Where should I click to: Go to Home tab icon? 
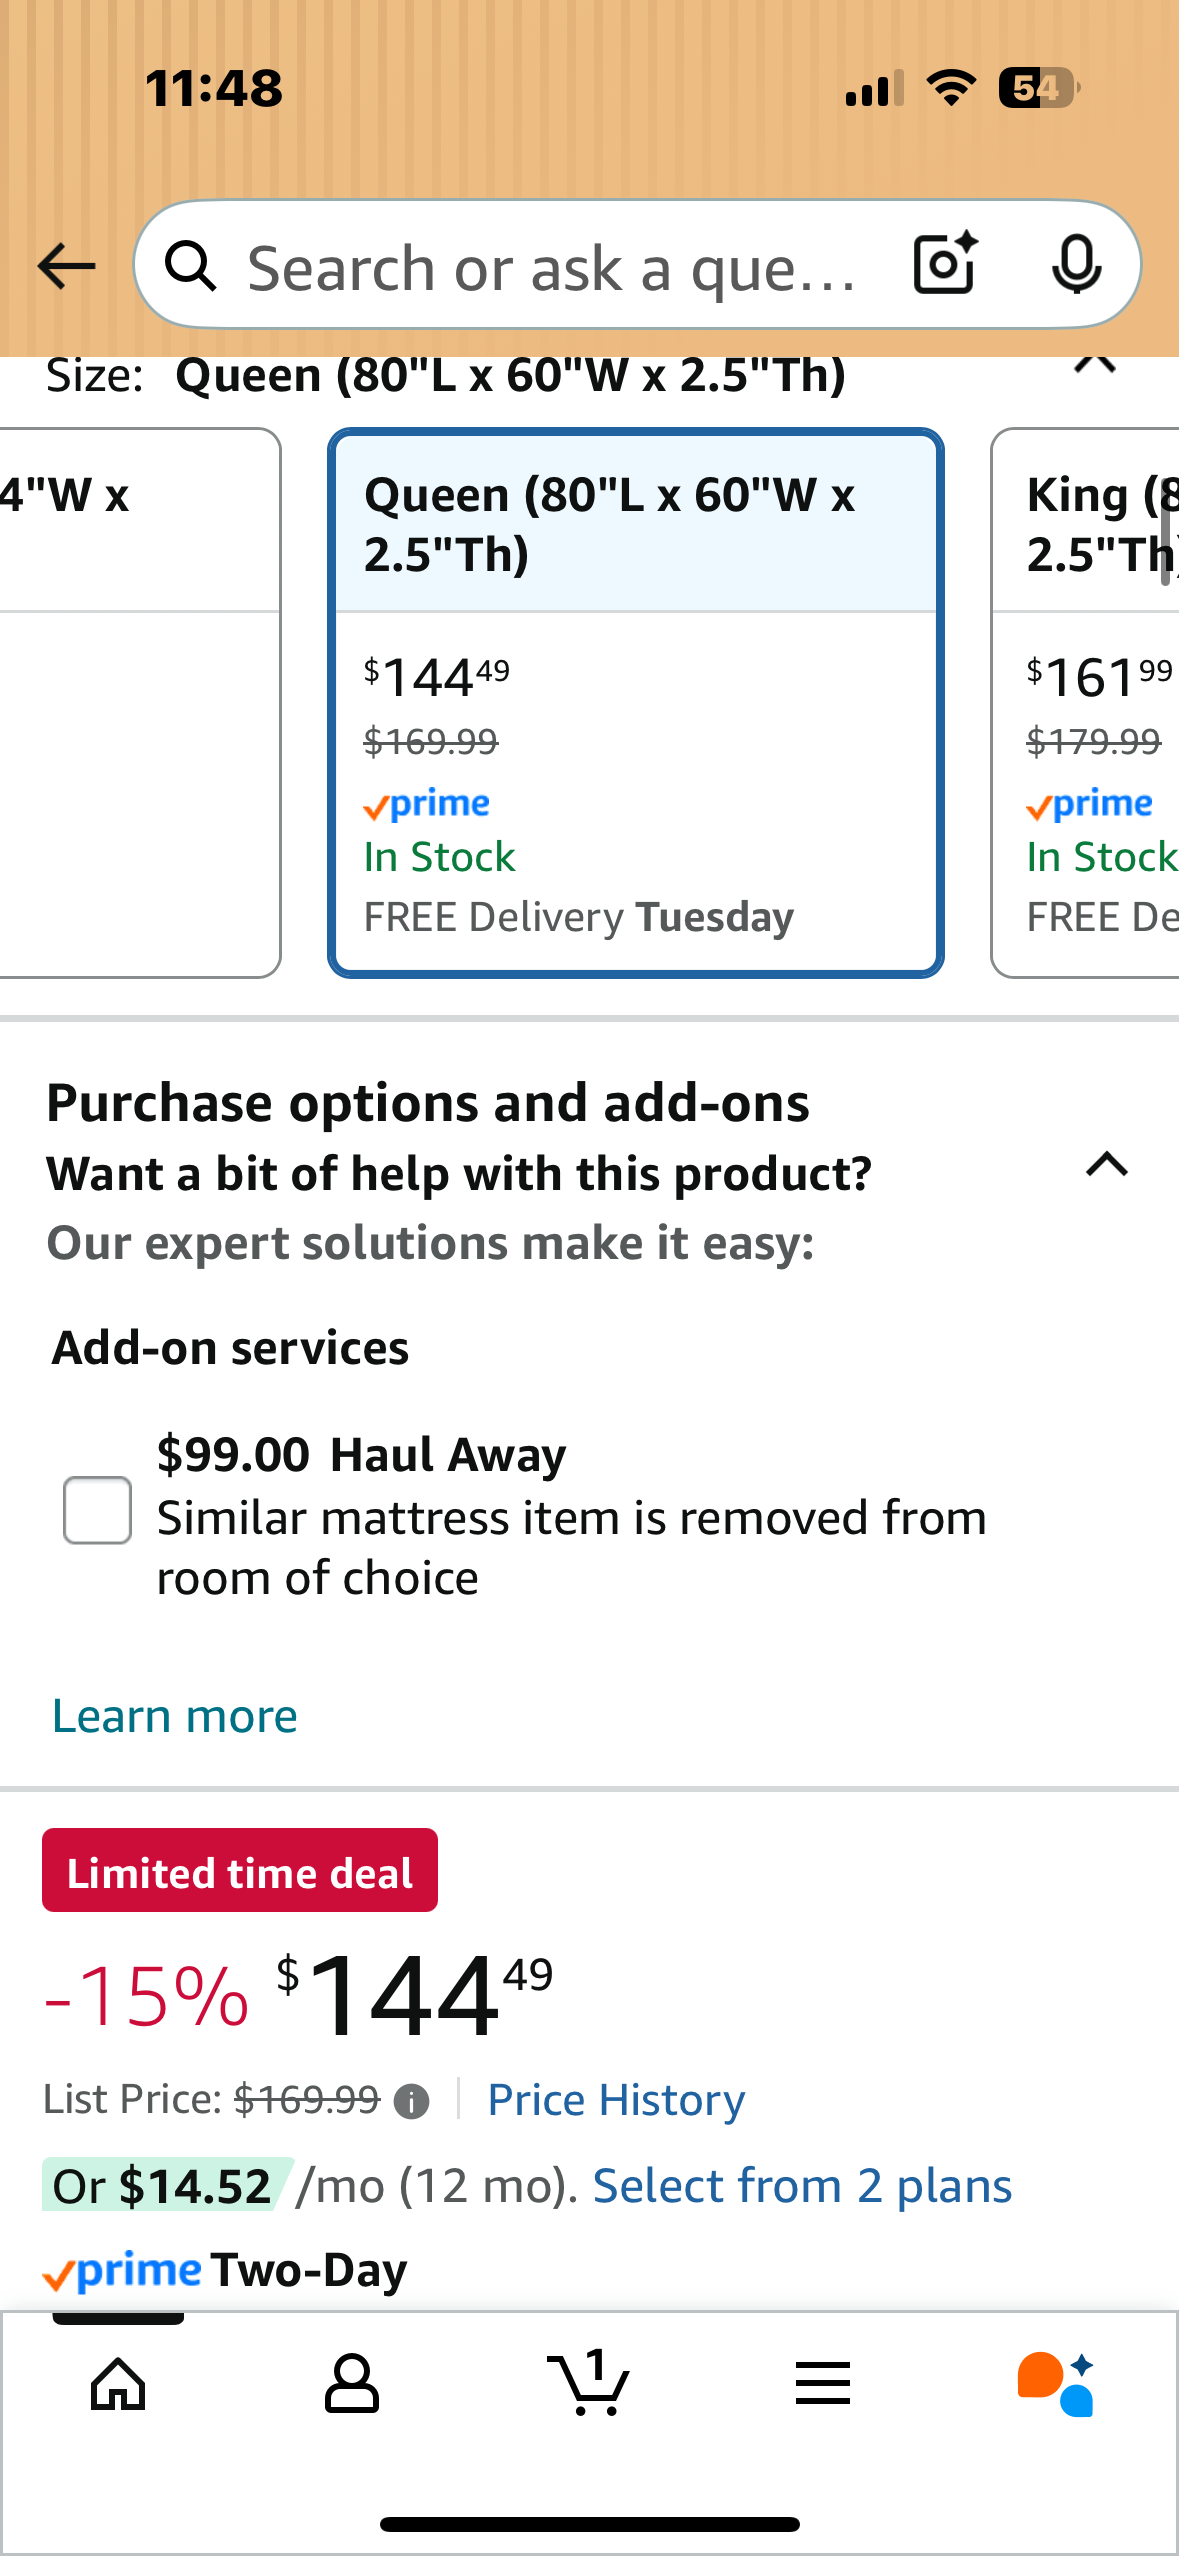pos(118,2383)
